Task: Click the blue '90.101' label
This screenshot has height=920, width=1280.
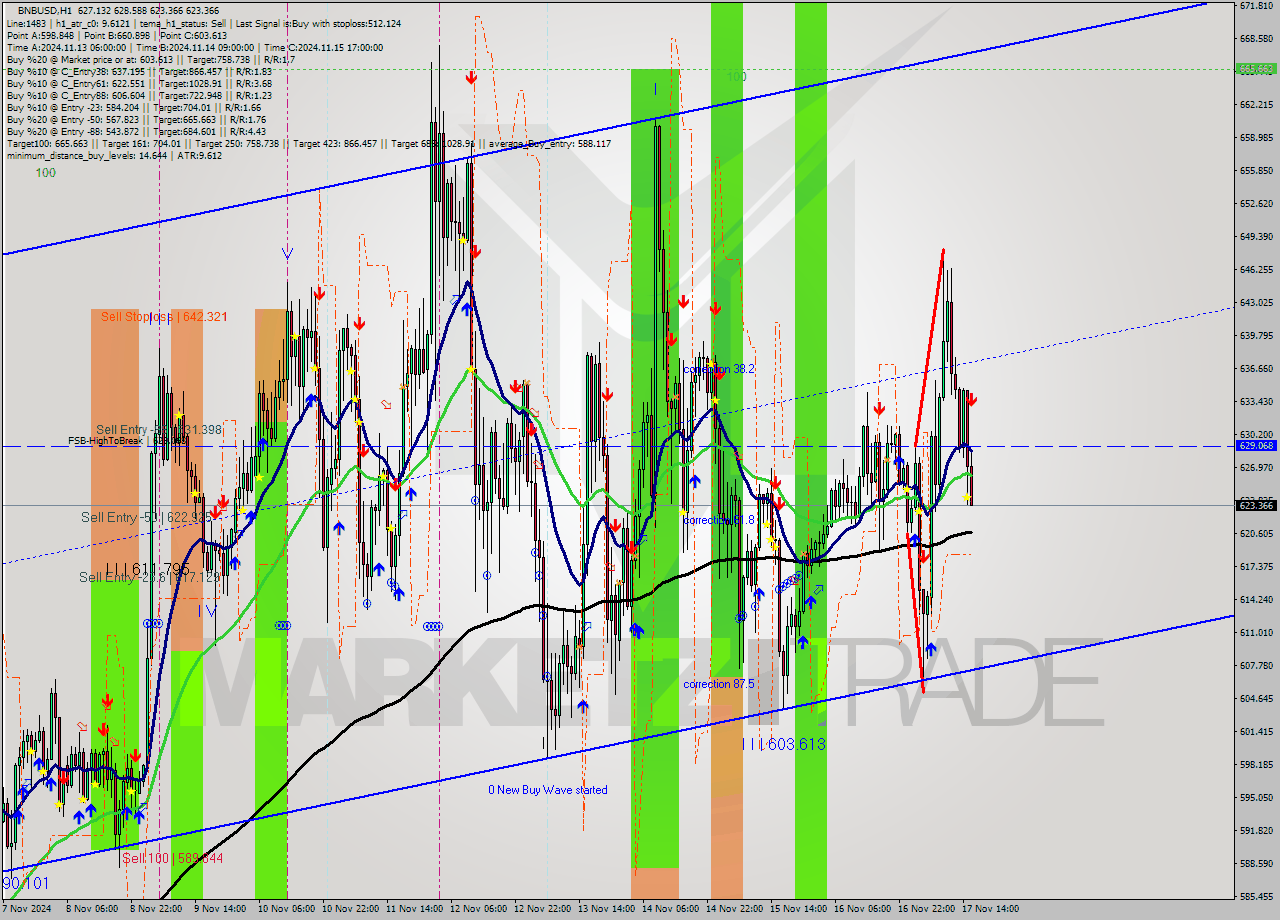Action: tap(25, 884)
